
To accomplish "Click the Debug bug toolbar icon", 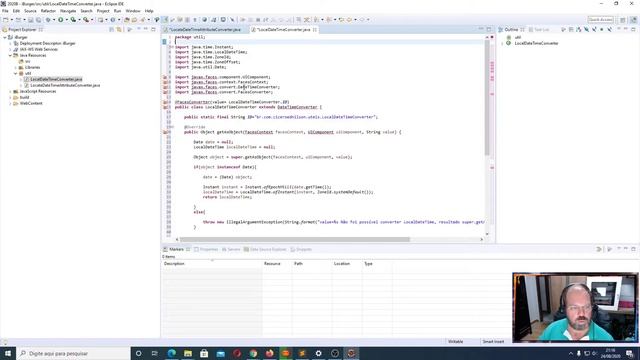I will click(48, 20).
